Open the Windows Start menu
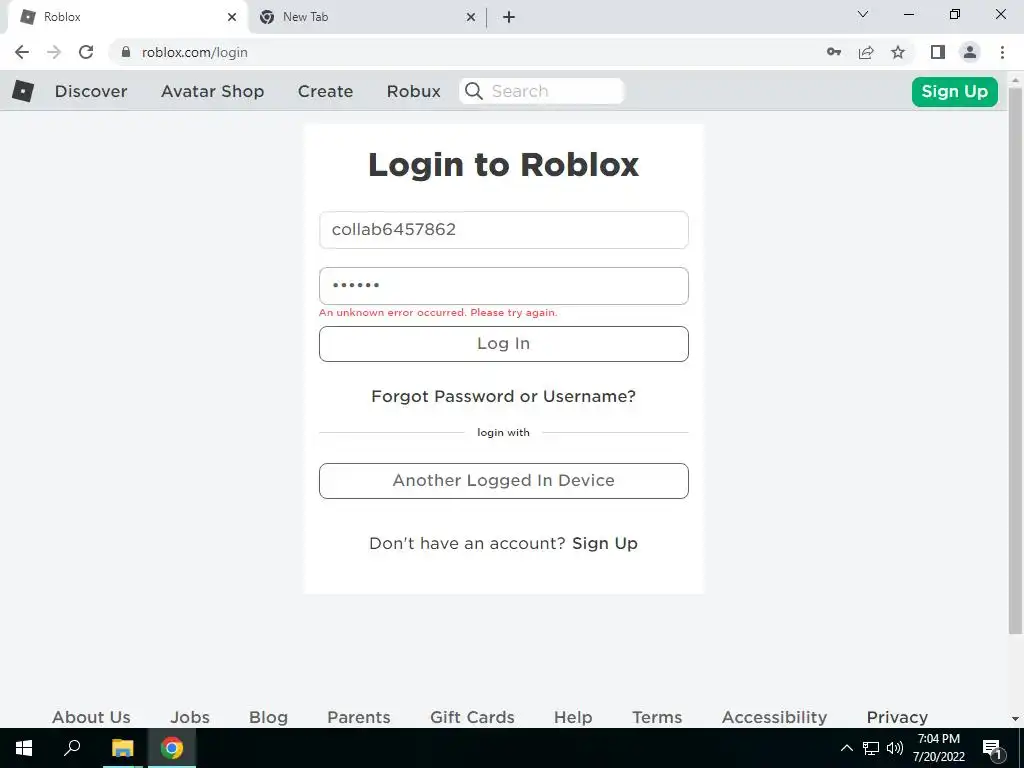The image size is (1024, 768). [24, 748]
